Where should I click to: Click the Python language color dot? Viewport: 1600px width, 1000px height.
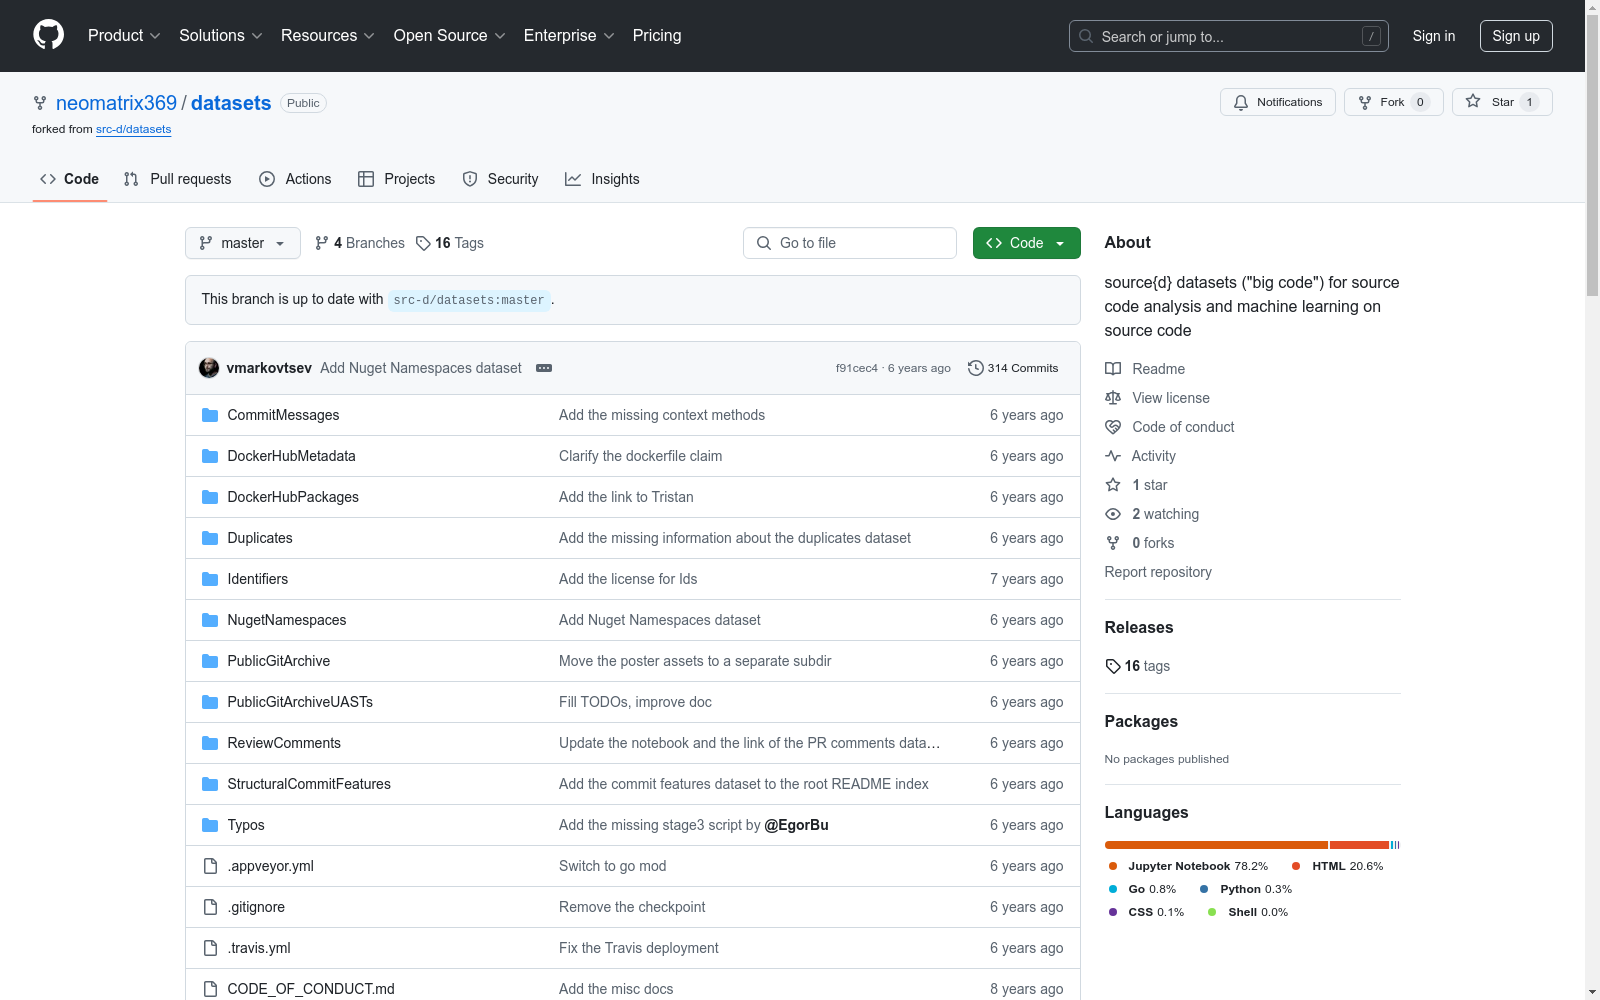1204,889
